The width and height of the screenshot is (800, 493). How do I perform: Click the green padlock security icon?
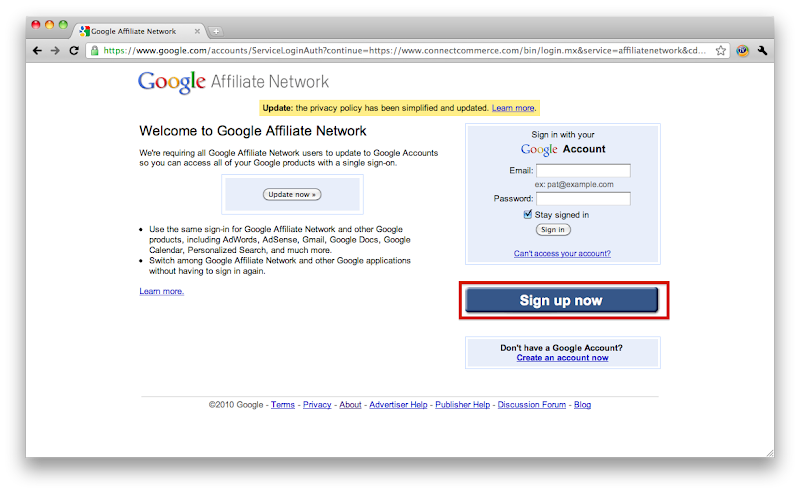tap(94, 51)
